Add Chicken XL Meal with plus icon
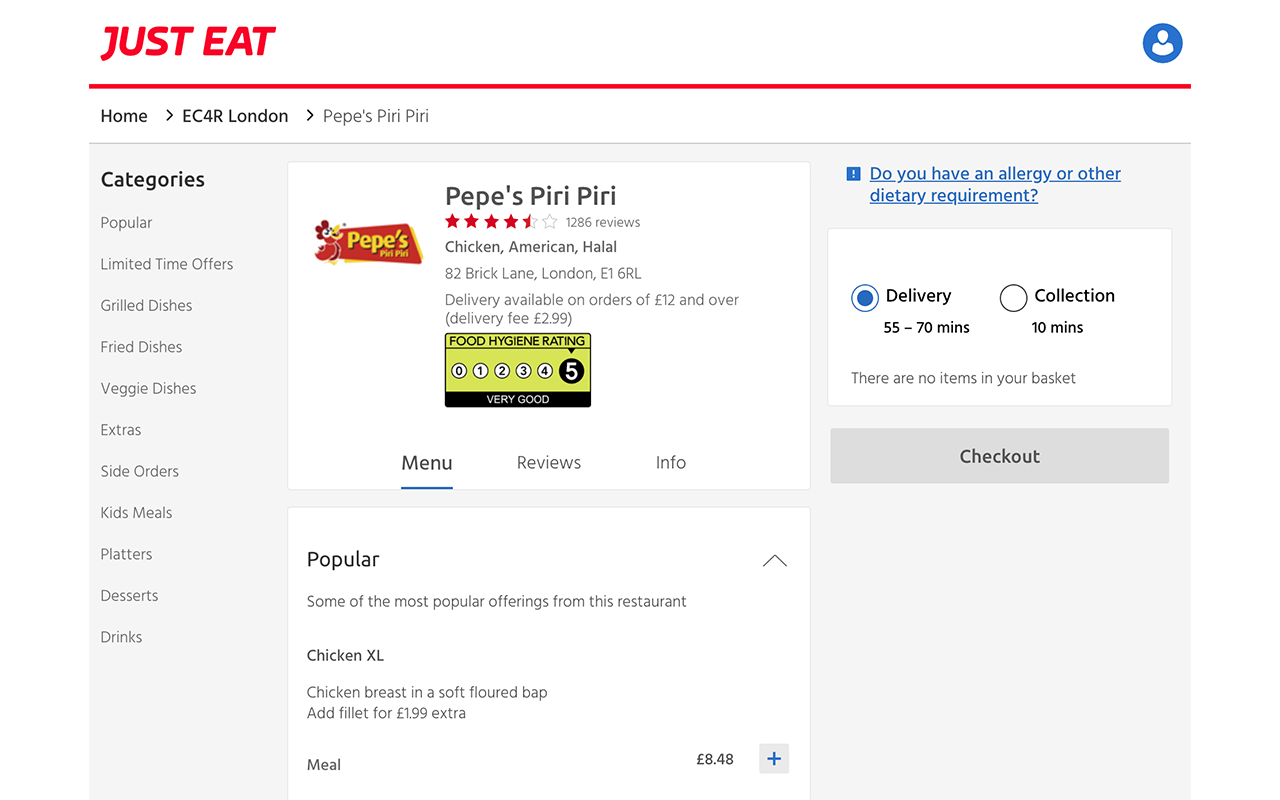 pos(774,759)
